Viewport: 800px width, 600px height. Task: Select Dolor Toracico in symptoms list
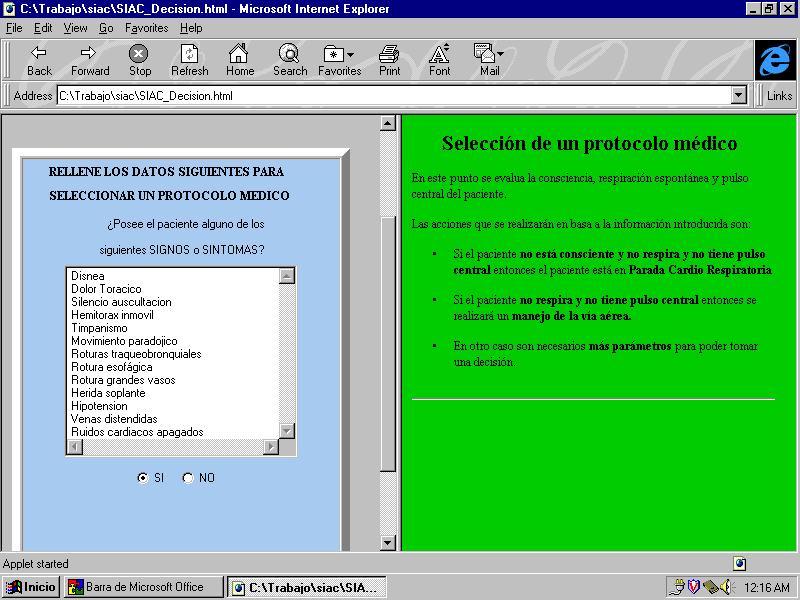[106, 289]
